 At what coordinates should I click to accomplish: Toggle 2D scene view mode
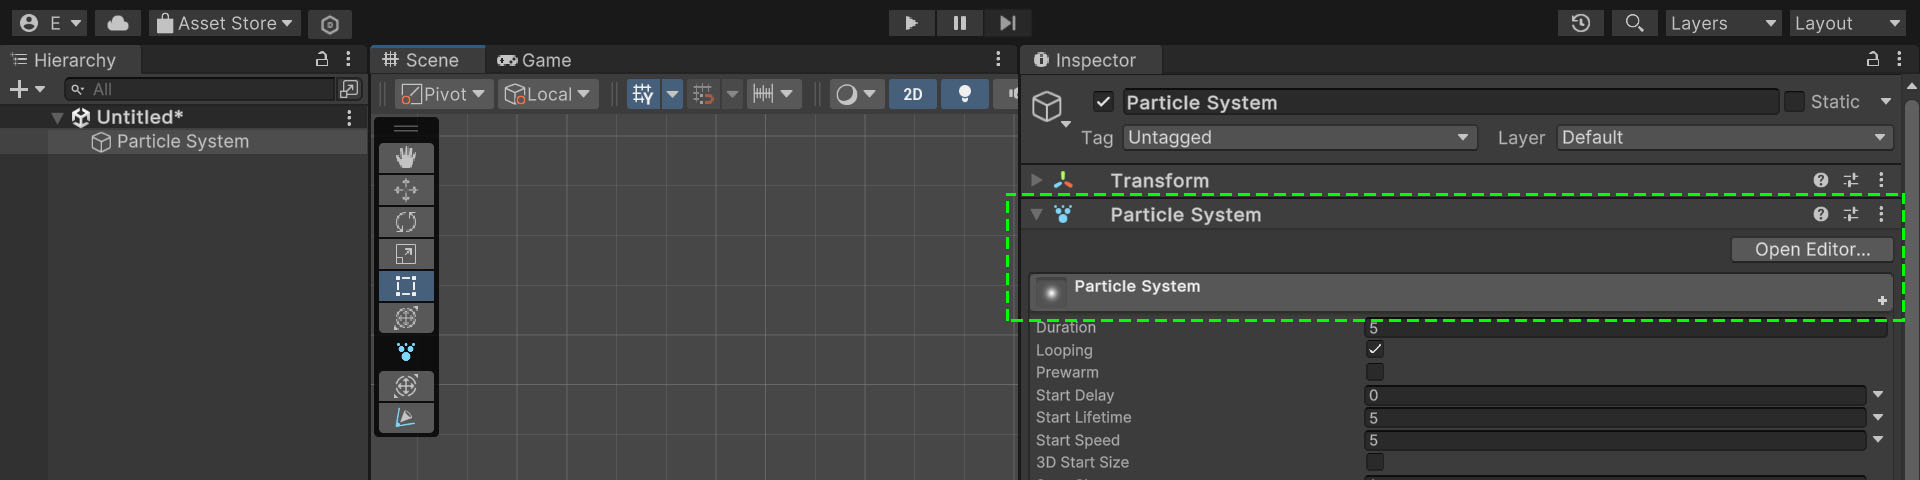(913, 94)
